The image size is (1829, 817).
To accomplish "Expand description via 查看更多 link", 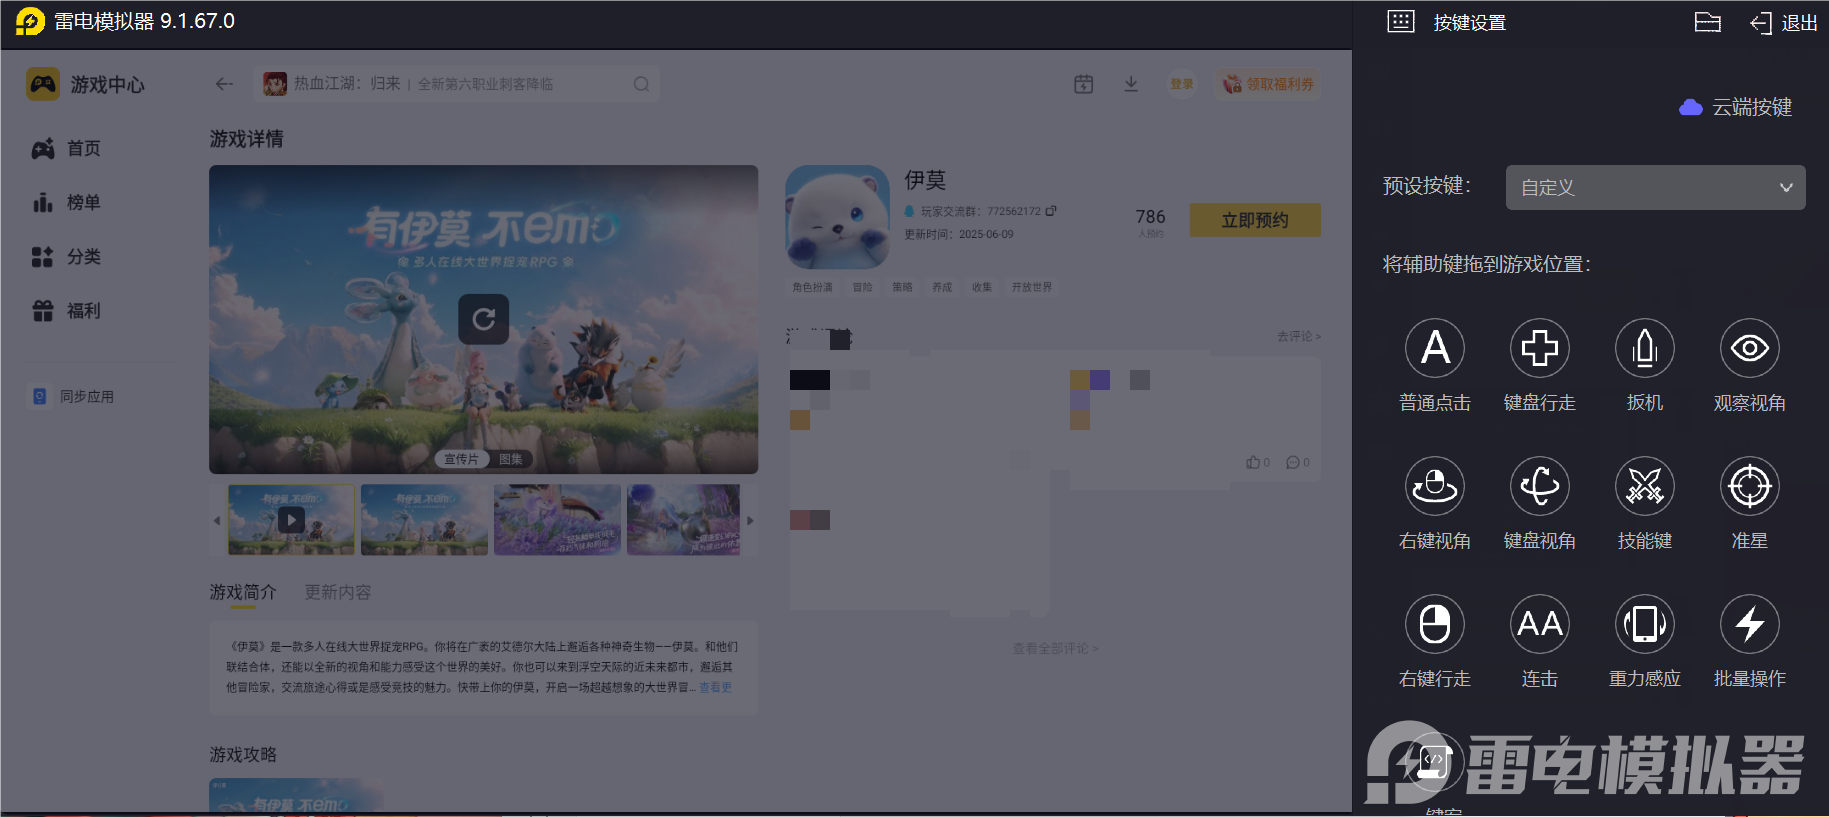I will click(x=715, y=688).
